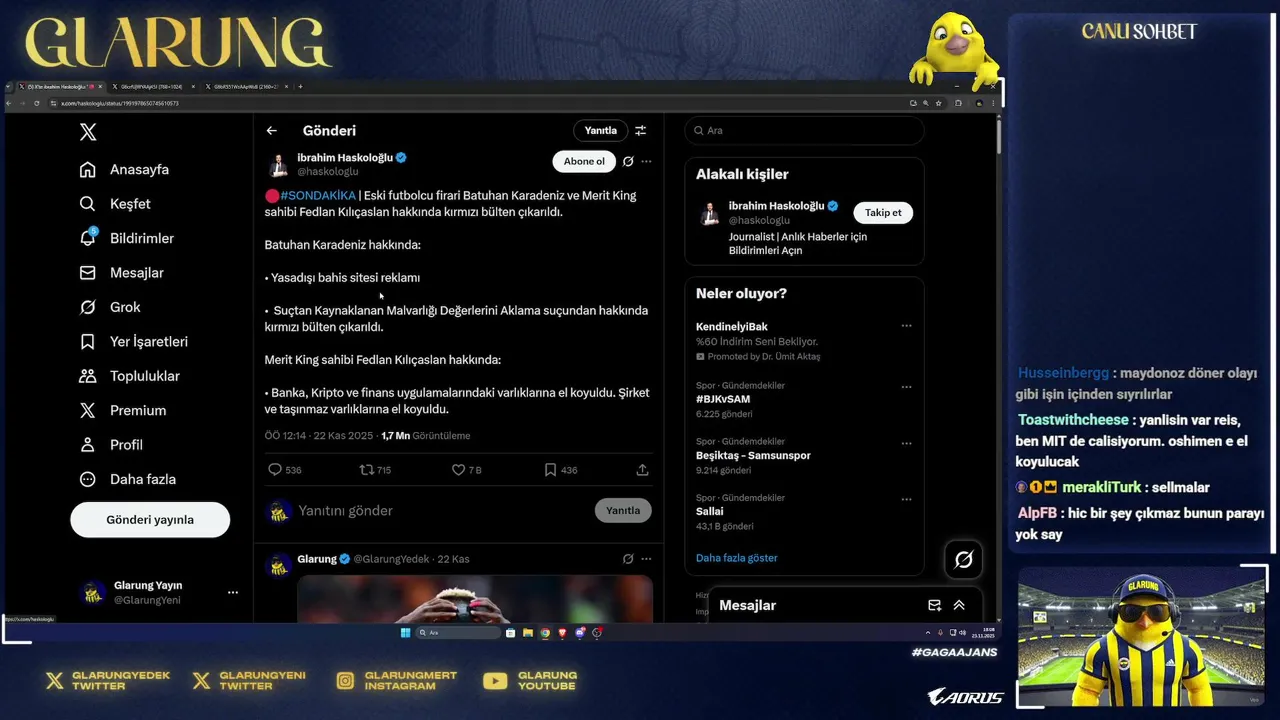The image size is (1280, 720).
Task: Open more options on Haskoloğlu post
Action: coord(646,161)
